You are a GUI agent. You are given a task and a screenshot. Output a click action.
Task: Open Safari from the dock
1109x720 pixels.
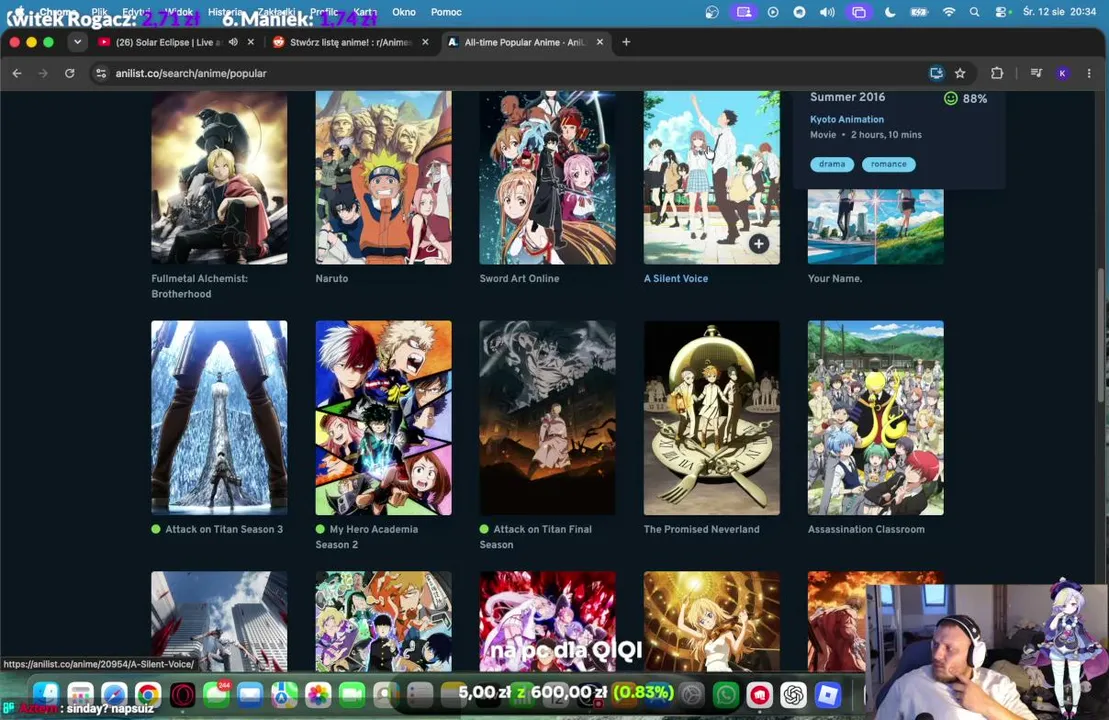(x=114, y=695)
